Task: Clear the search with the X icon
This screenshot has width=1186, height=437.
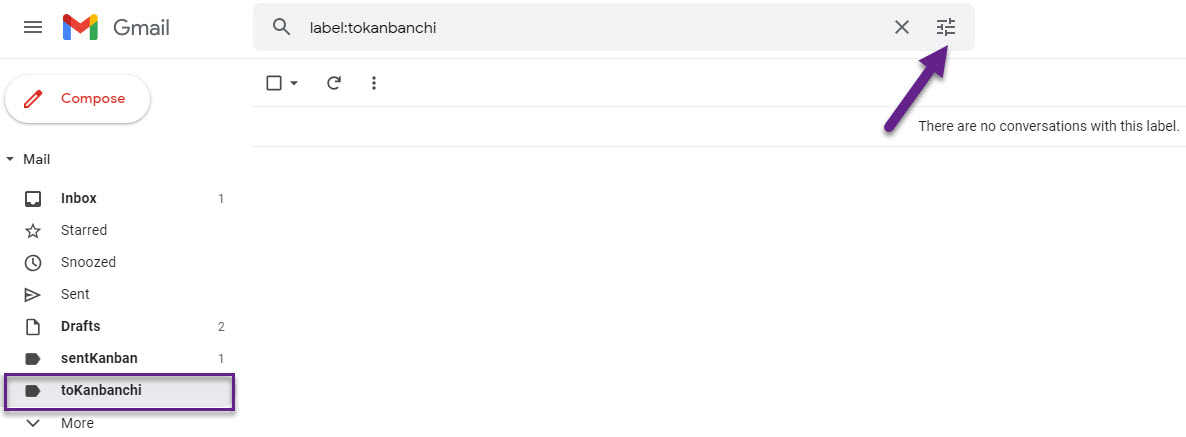Action: click(902, 28)
